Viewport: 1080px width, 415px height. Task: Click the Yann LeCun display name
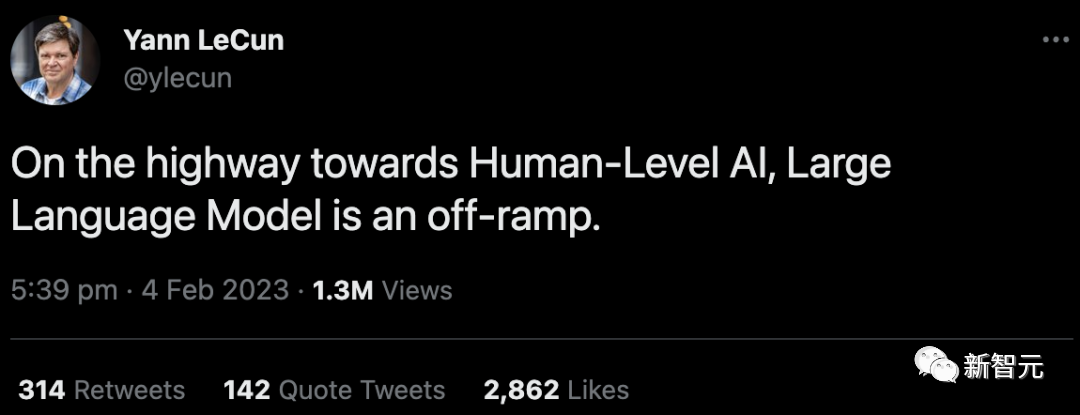click(x=204, y=41)
